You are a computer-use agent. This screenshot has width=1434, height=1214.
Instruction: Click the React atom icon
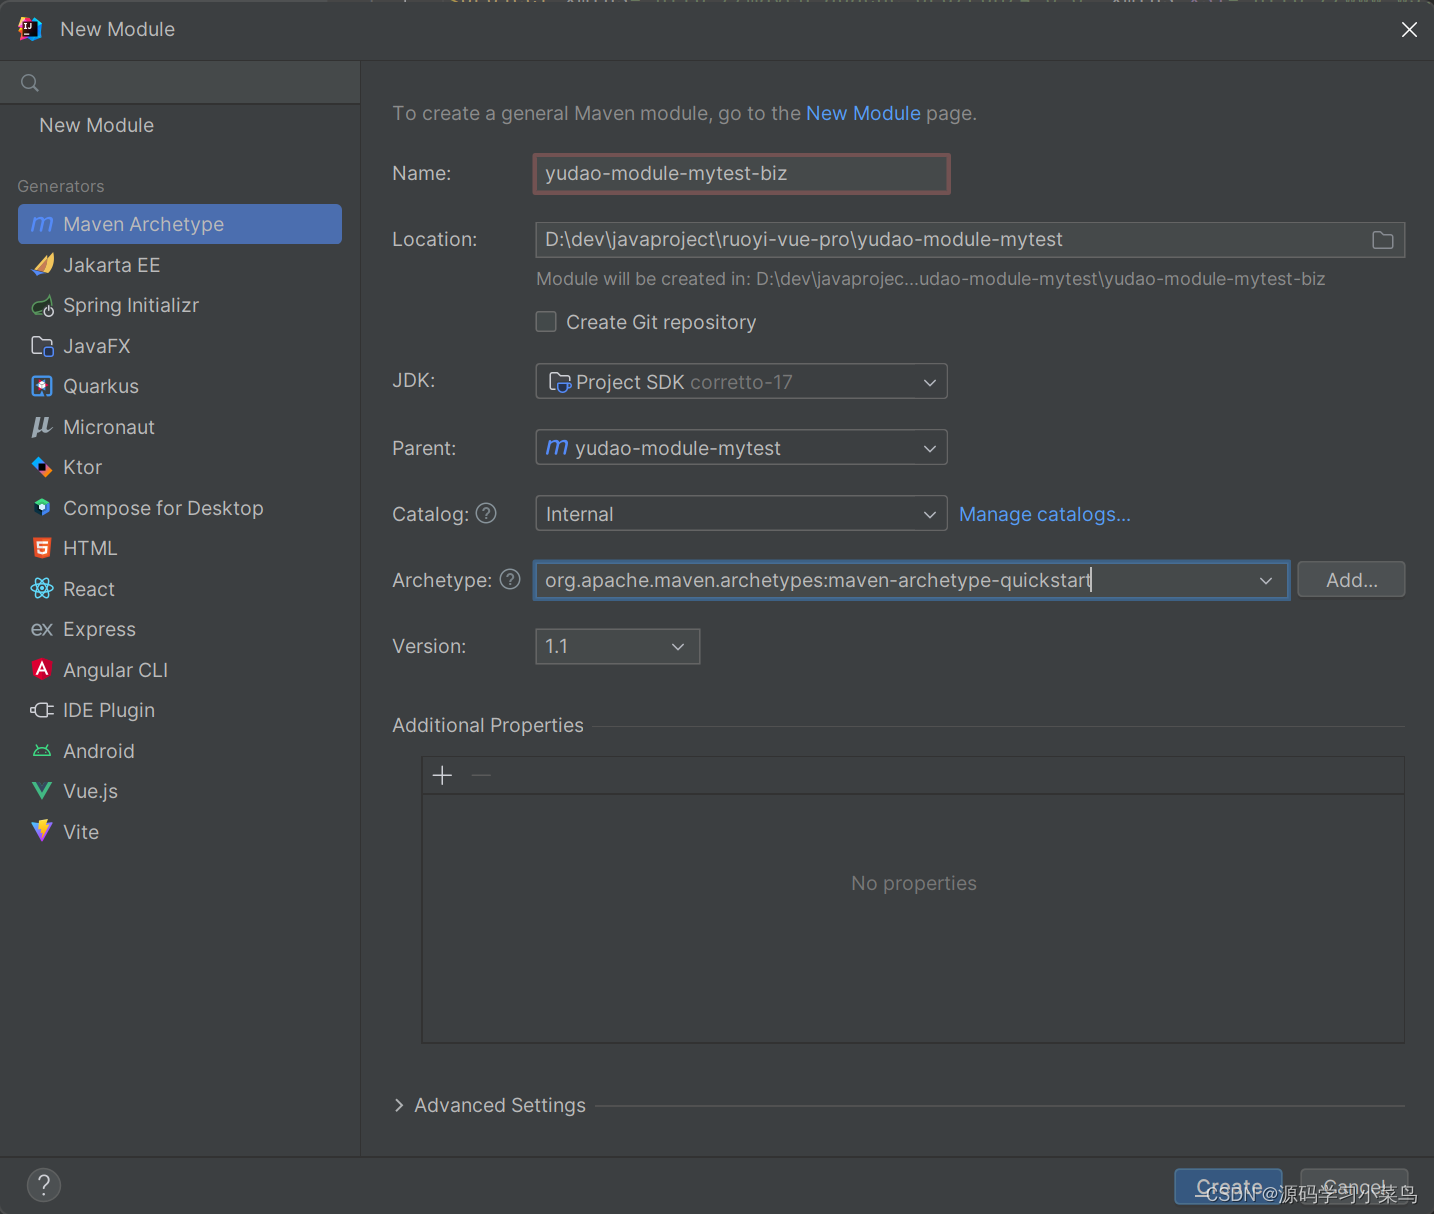[x=42, y=589]
